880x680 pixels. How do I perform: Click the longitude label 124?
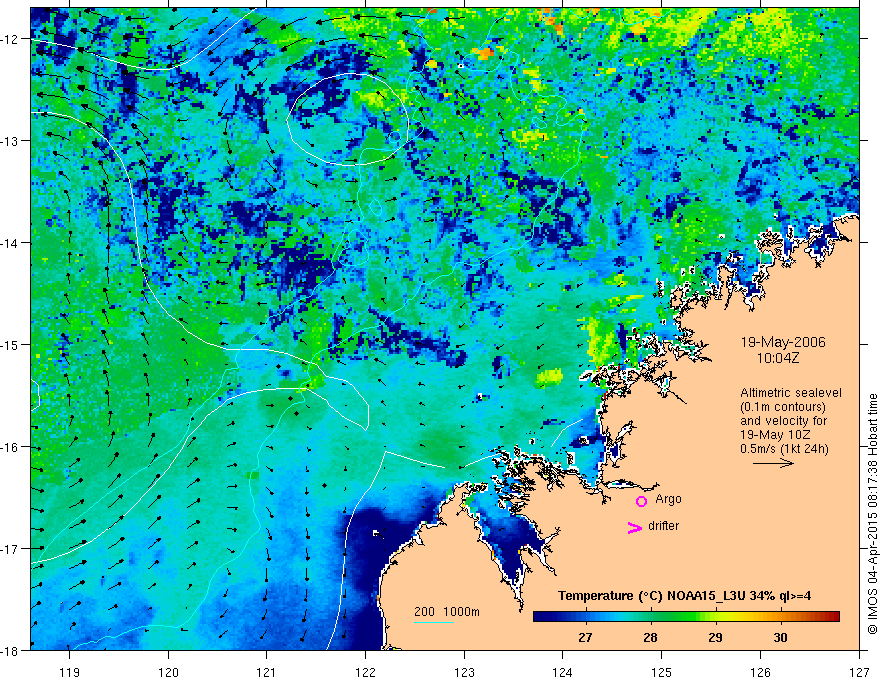coord(563,672)
